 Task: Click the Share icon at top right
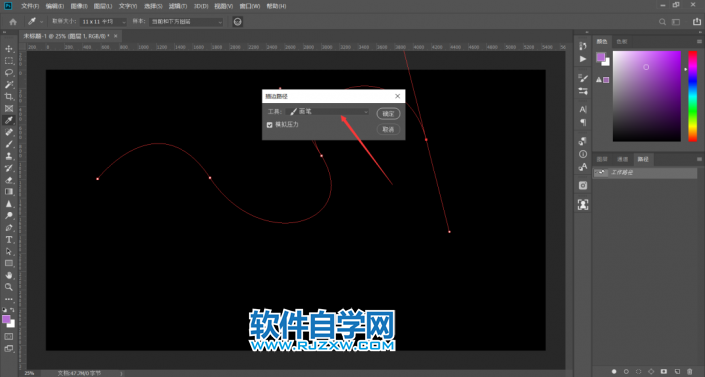[x=697, y=22]
